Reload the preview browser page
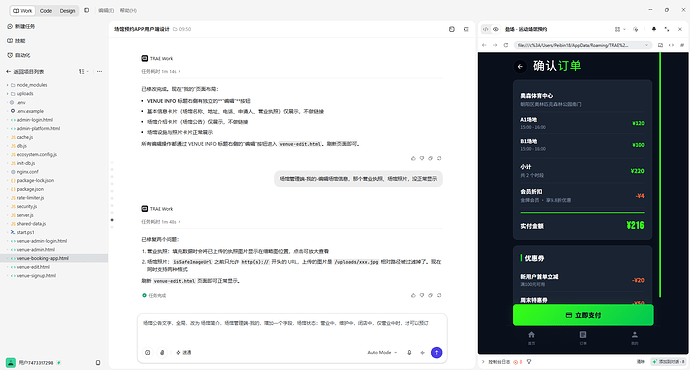Image resolution: width=690 pixels, height=370 pixels. pos(506,45)
